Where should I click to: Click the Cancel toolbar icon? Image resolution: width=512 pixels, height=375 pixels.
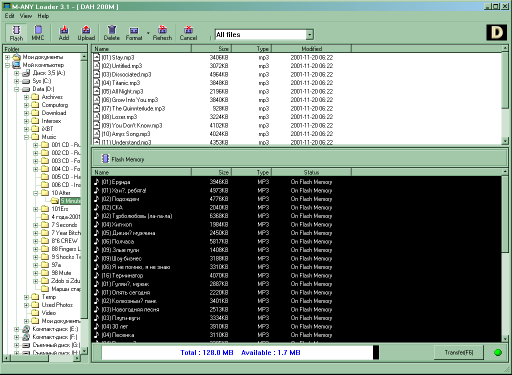tap(188, 33)
